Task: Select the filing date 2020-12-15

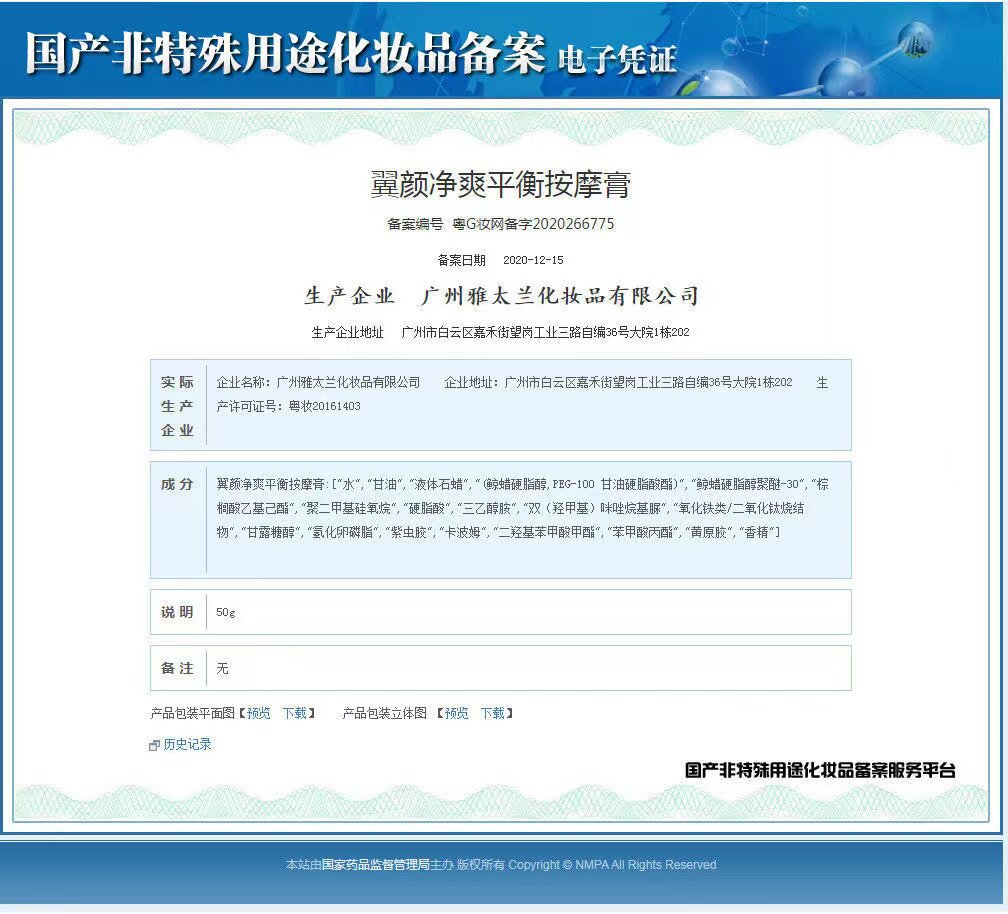Action: tap(533, 260)
